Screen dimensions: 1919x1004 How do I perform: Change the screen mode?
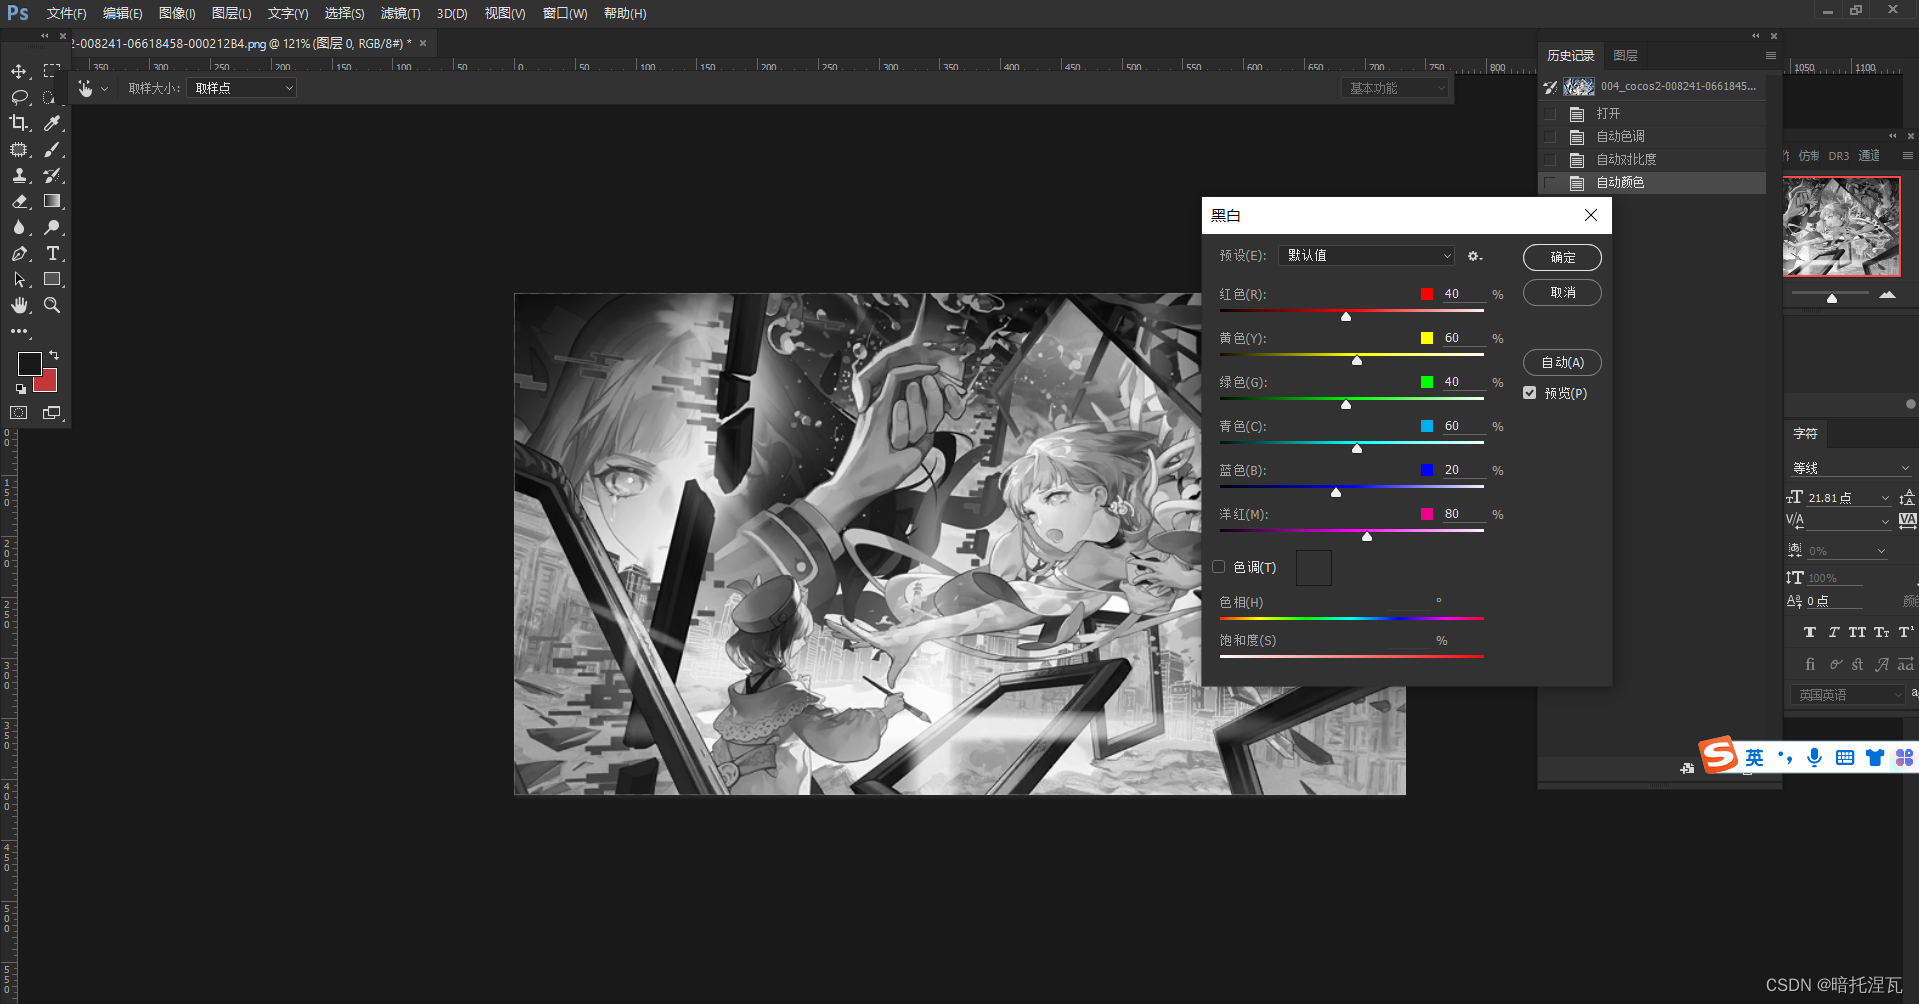click(52, 412)
